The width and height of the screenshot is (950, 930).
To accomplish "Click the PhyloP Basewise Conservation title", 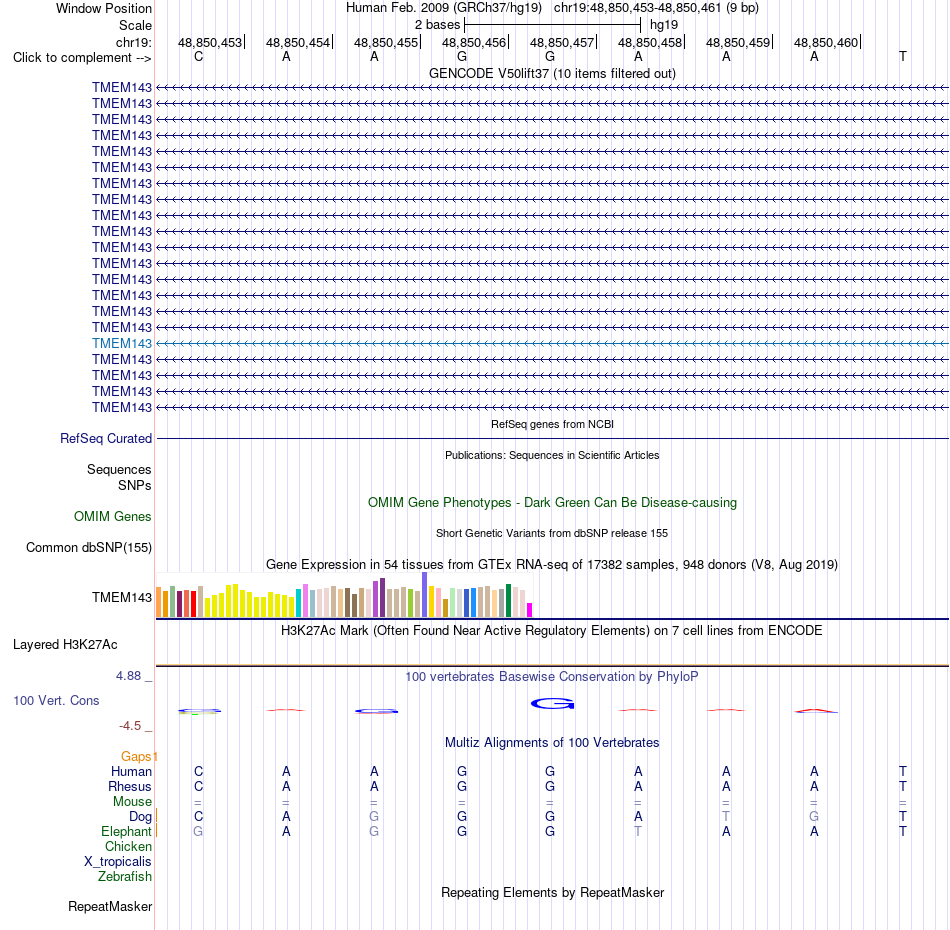I will tap(551, 677).
